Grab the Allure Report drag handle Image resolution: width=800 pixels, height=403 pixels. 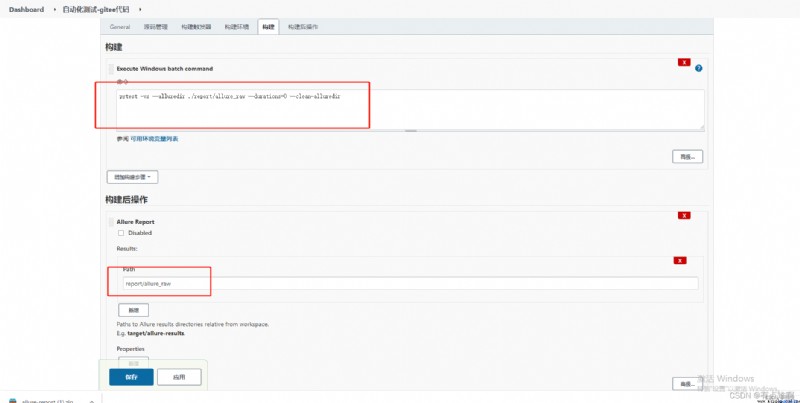coord(111,222)
